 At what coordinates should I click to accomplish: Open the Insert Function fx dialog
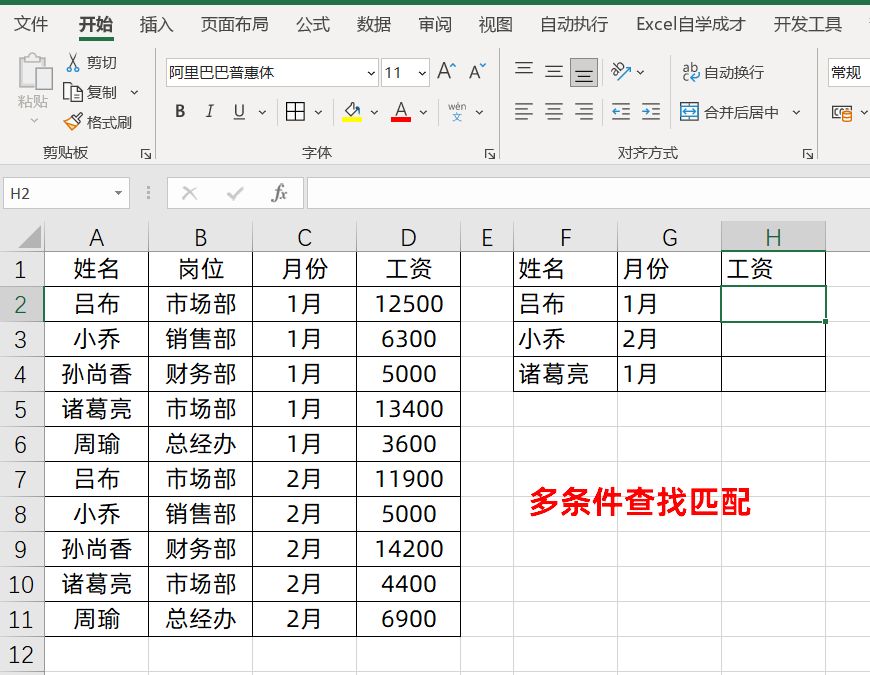tap(279, 193)
